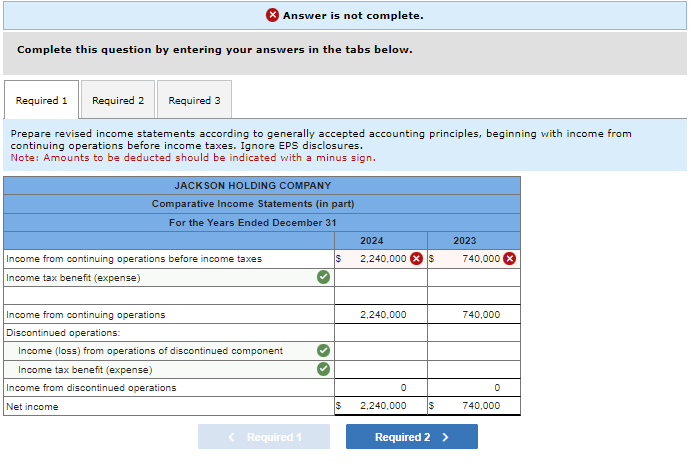This screenshot has height=467, width=697.
Task: Click the green check on the continuing-operations Income tax benefit row
Action: click(x=324, y=277)
